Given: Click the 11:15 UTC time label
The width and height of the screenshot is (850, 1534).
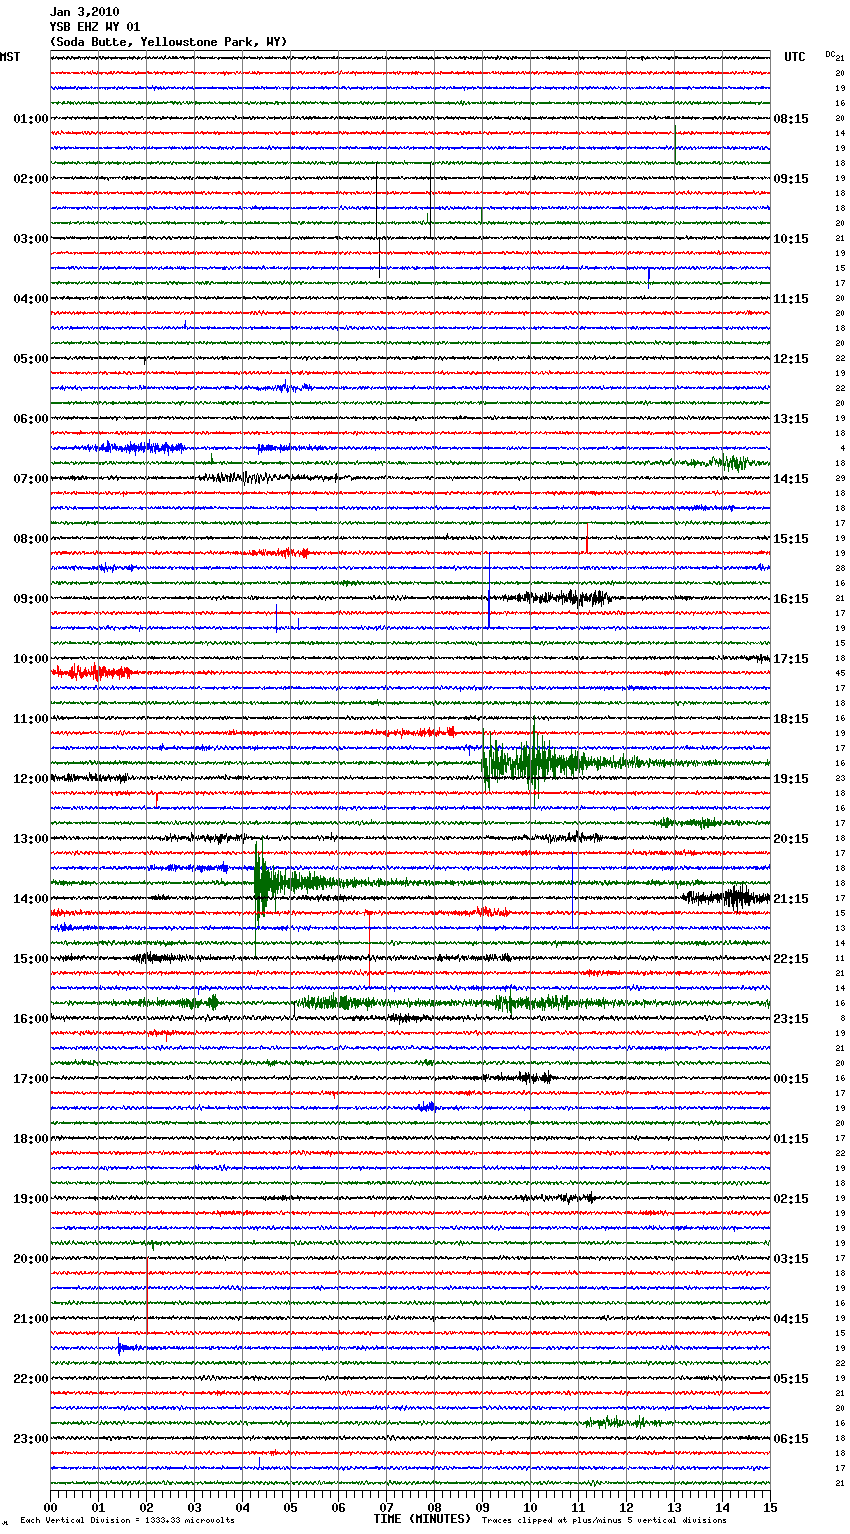Looking at the screenshot, I should click(x=791, y=299).
